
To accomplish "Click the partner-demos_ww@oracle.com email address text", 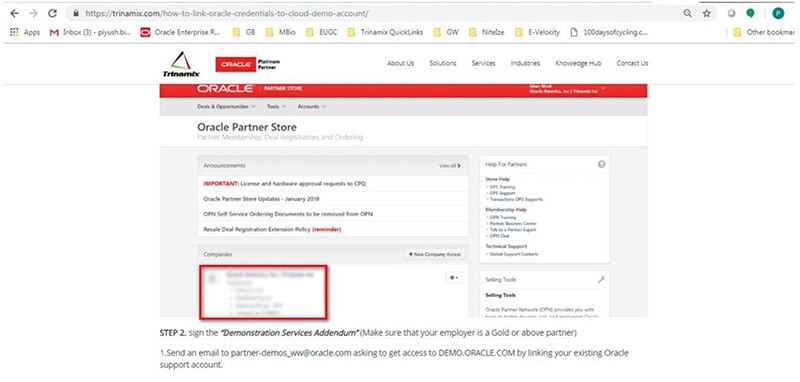I will [291, 353].
